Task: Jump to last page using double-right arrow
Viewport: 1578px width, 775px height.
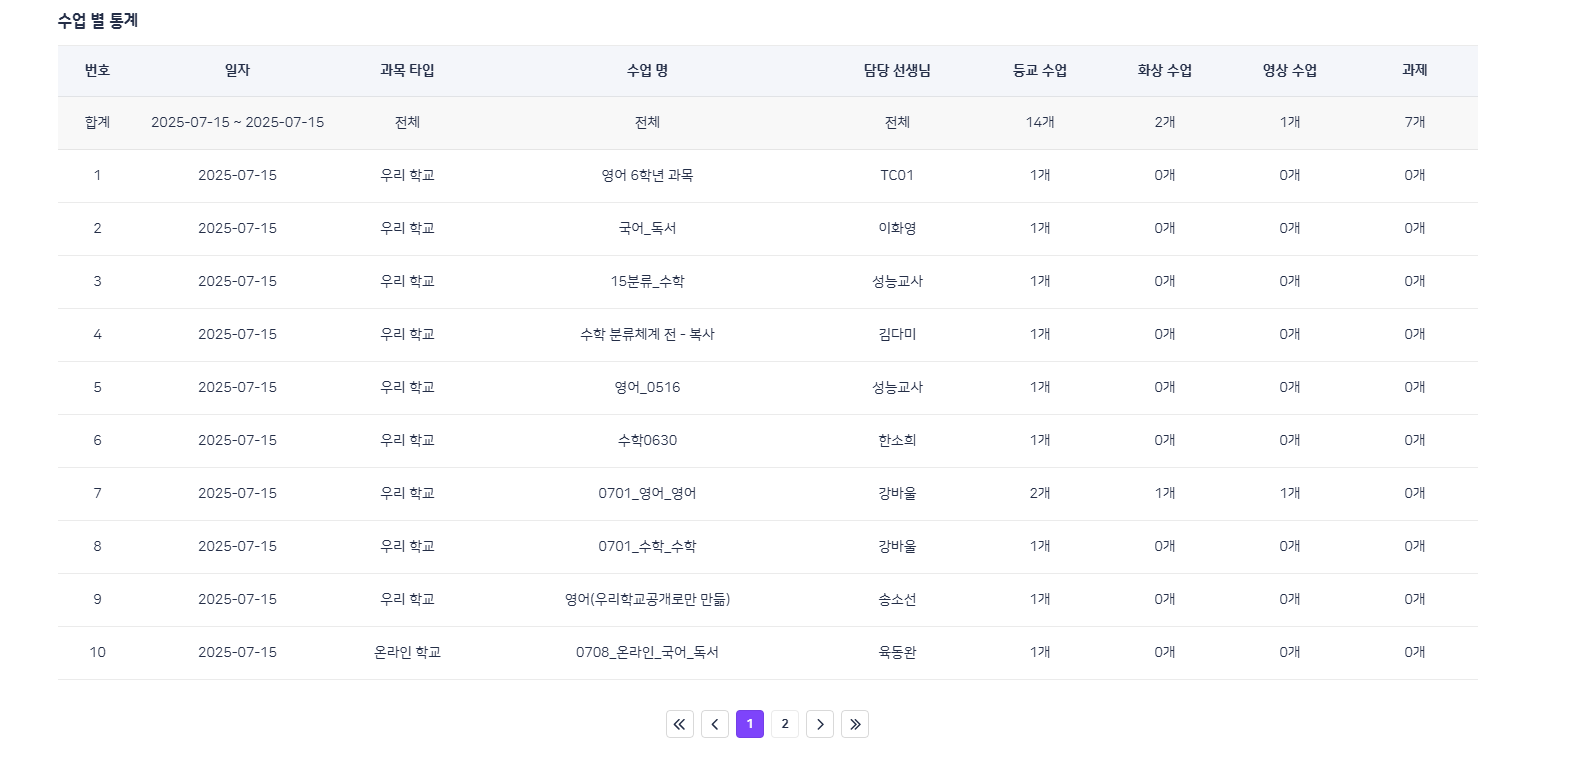Action: 855,724
